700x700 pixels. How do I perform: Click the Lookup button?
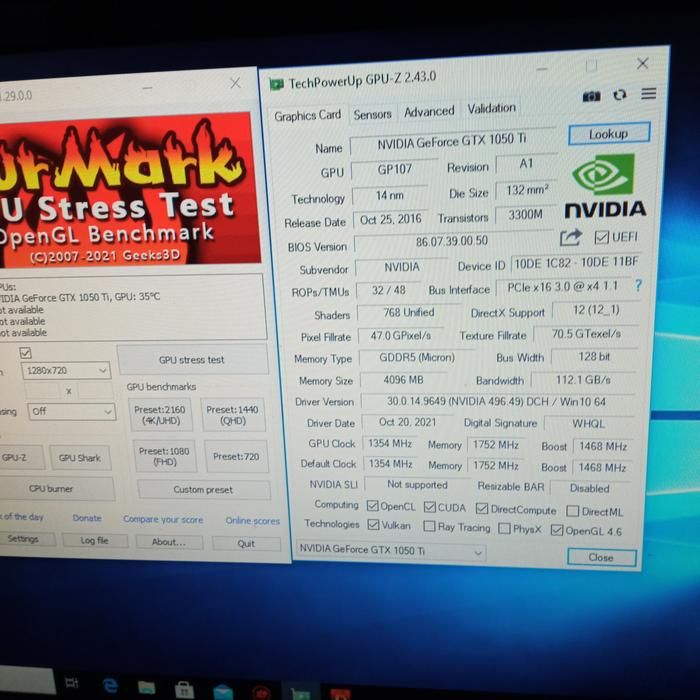click(608, 134)
